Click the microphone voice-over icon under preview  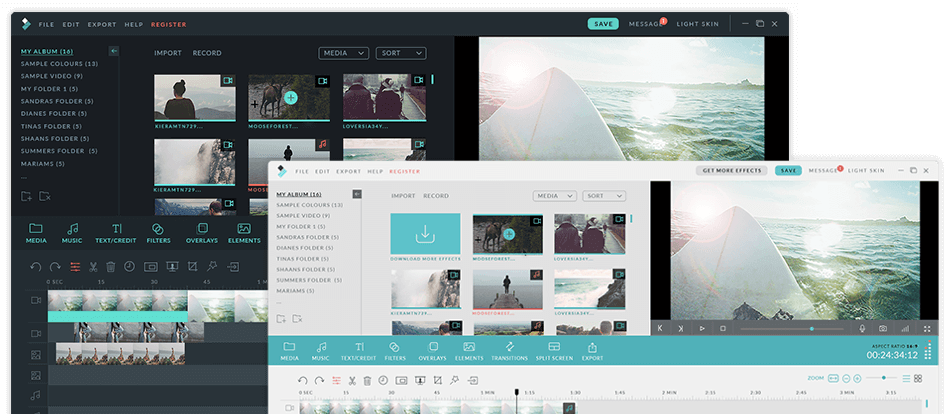862,328
